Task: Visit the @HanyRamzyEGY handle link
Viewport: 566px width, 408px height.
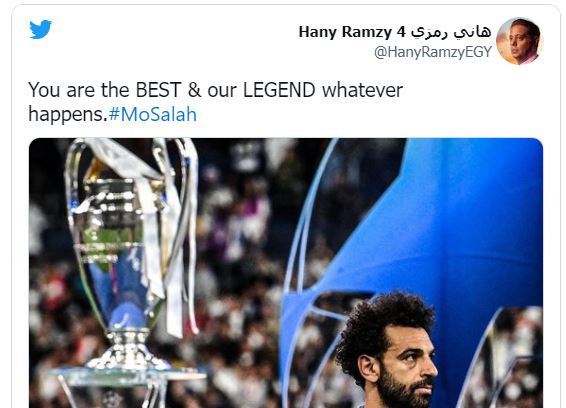Action: [x=432, y=52]
